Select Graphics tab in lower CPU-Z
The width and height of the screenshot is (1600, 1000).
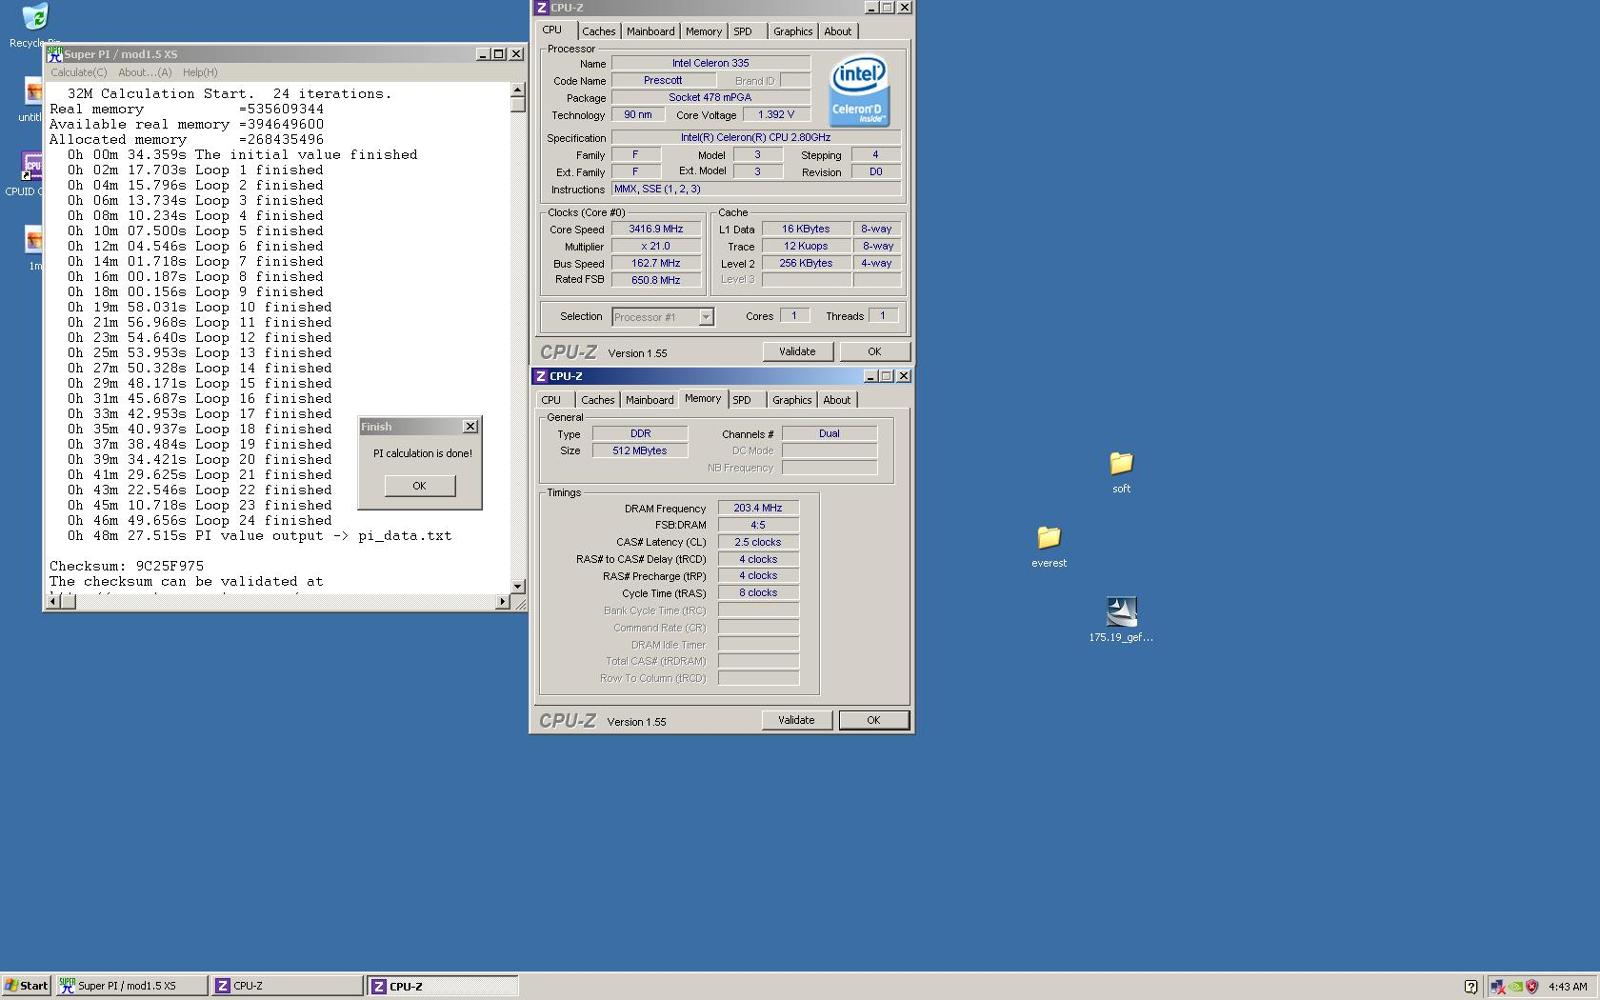click(792, 400)
